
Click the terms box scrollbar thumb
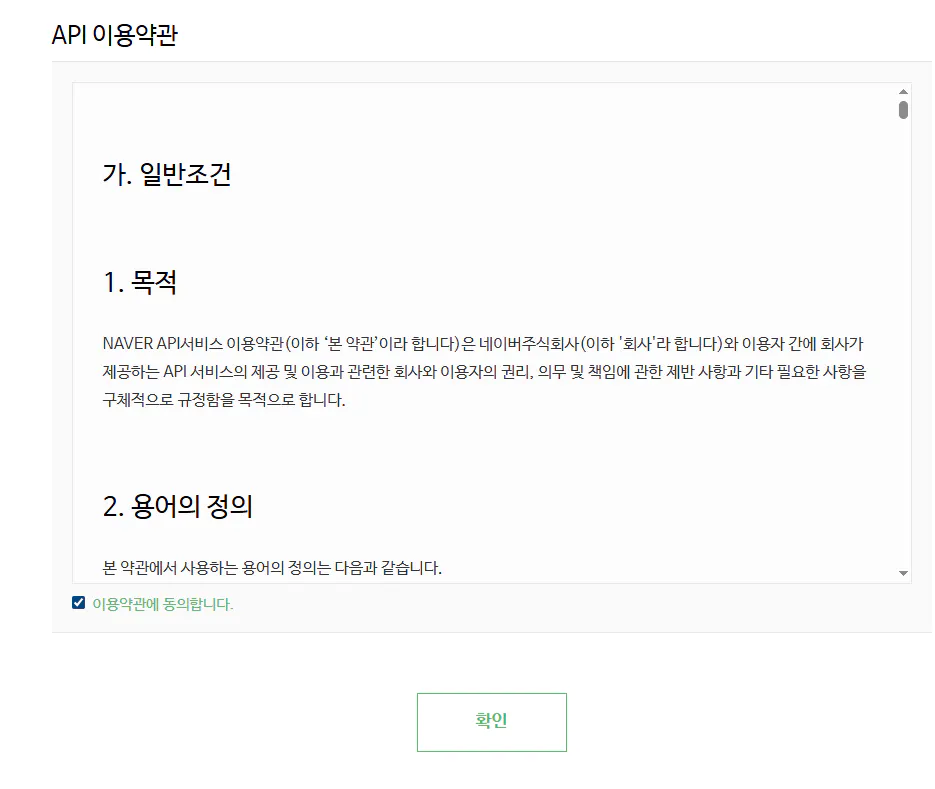click(x=903, y=109)
